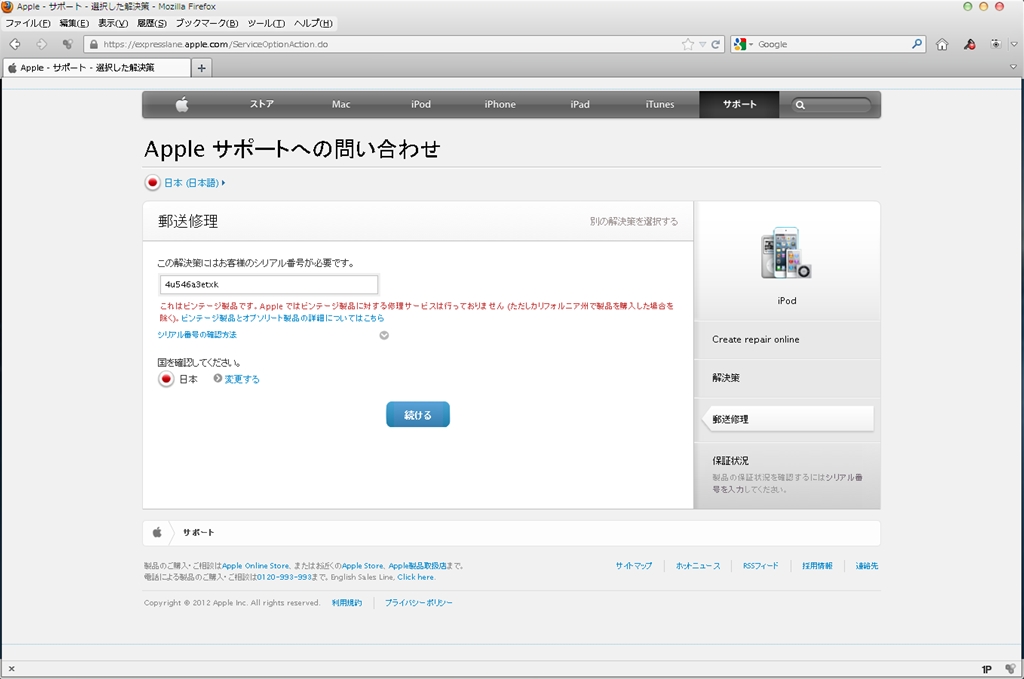1024x679 pixels.
Task: Open the サポート navigation tab
Action: 739,104
